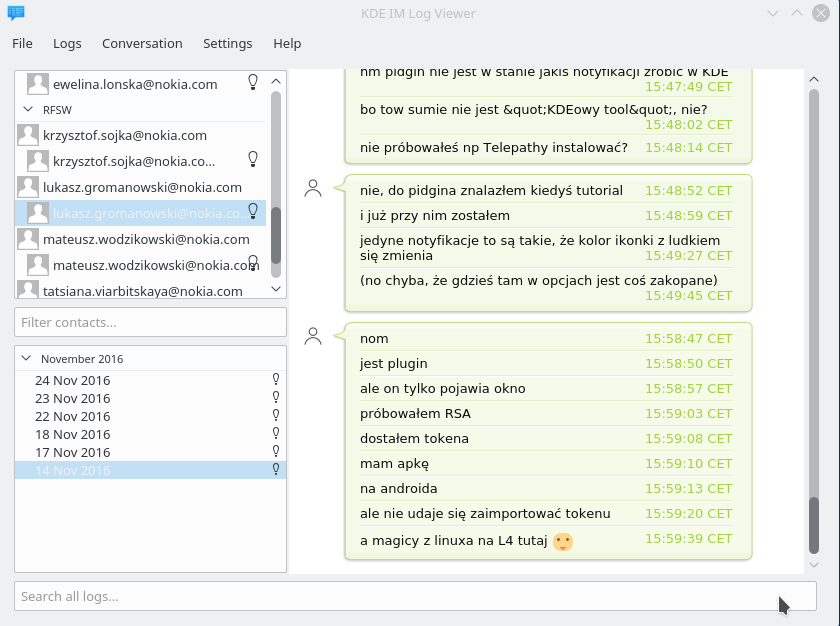
Task: Click the KDE IM Log Viewer app icon
Action: (x=16, y=13)
